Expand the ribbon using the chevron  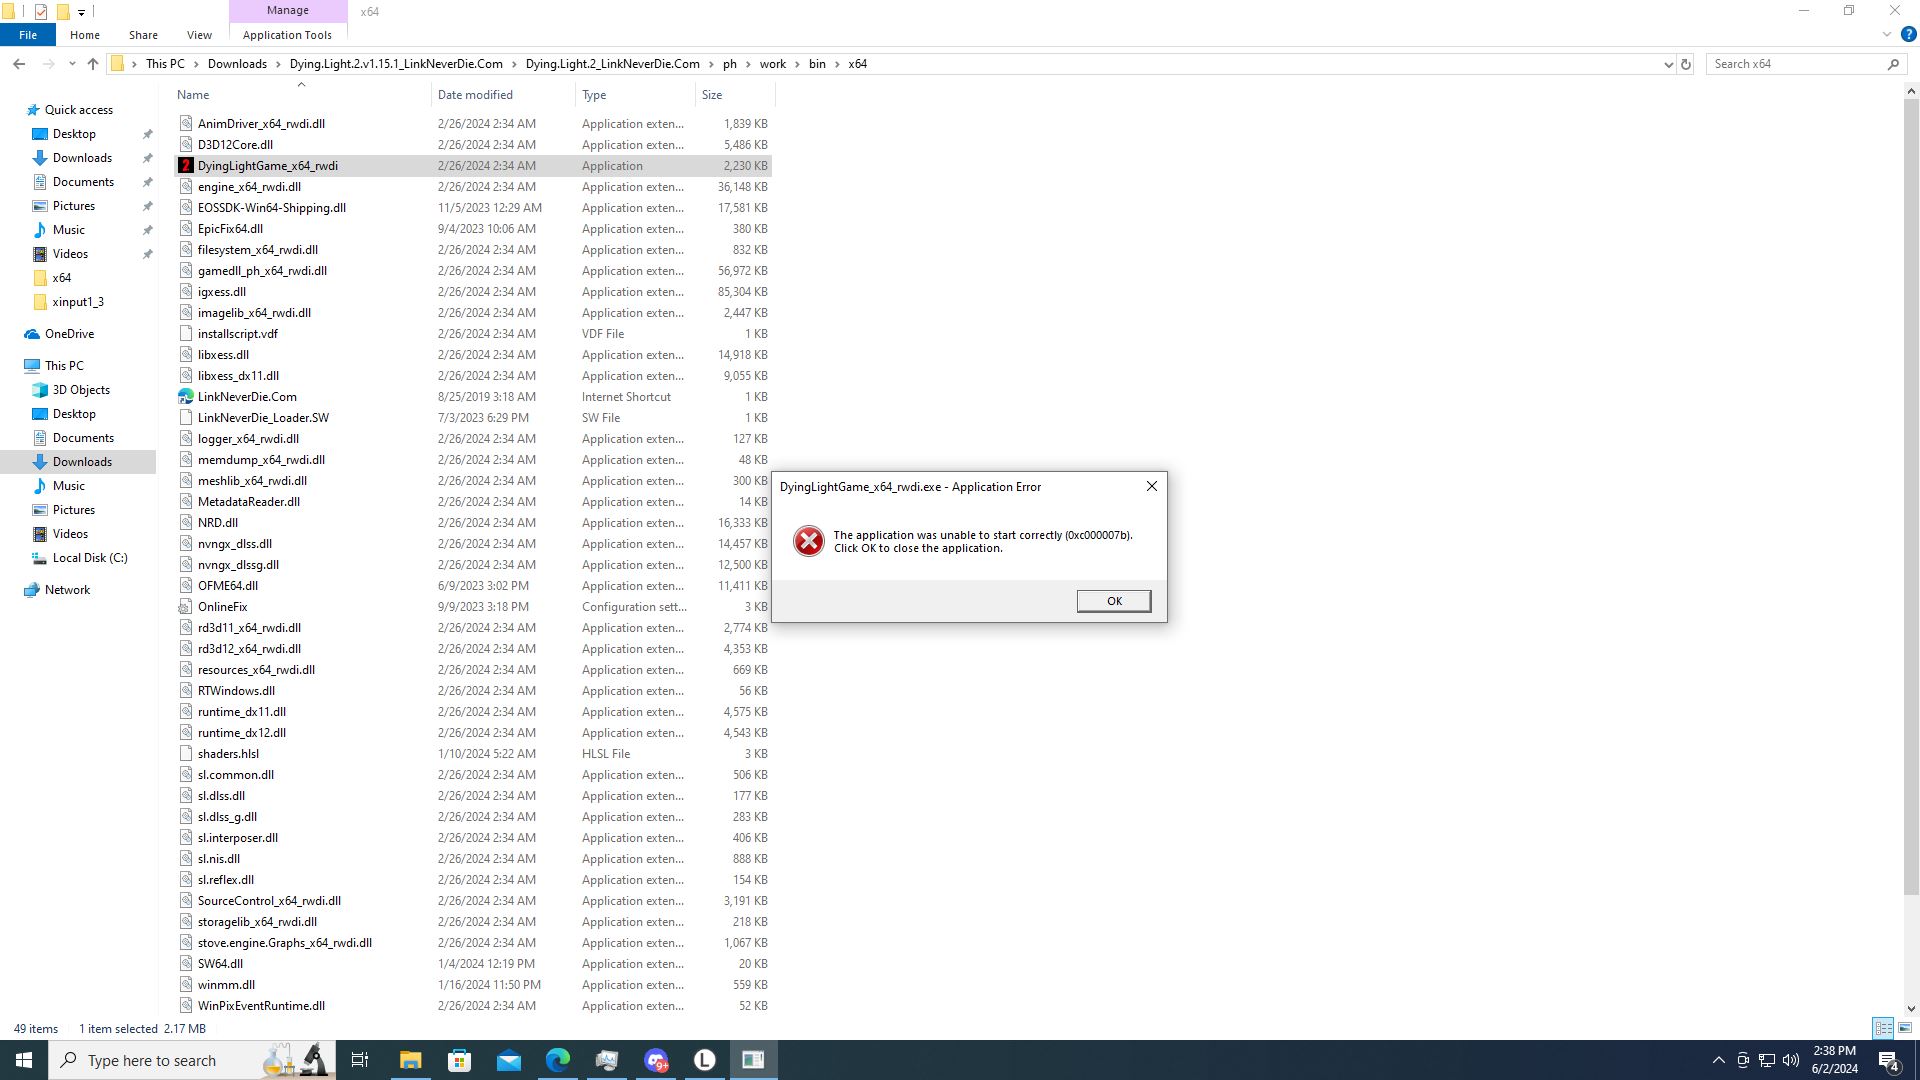tap(1887, 35)
